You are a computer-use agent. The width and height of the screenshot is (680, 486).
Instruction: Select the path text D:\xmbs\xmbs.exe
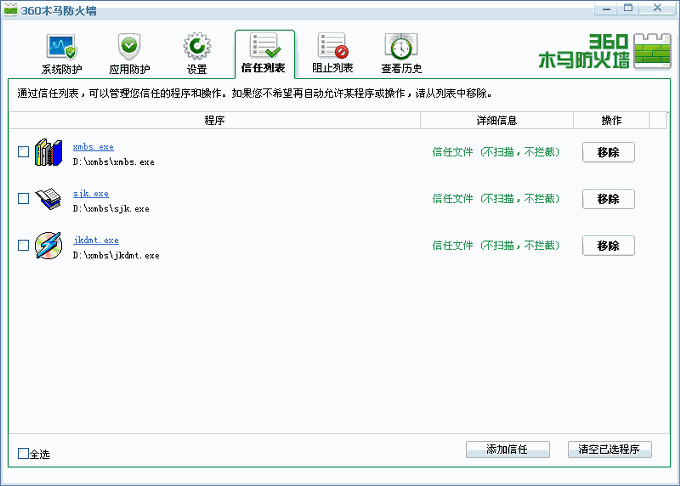pos(114,162)
